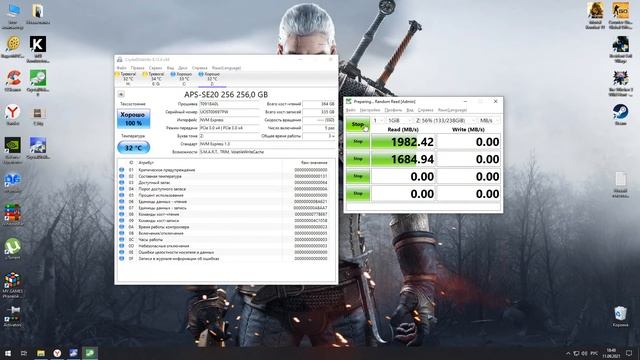Screen dimensions: 640x360
Task: Select the Хорошо 32 °C disk tab for Z:
Action: pyautogui.click(x=211, y=79)
